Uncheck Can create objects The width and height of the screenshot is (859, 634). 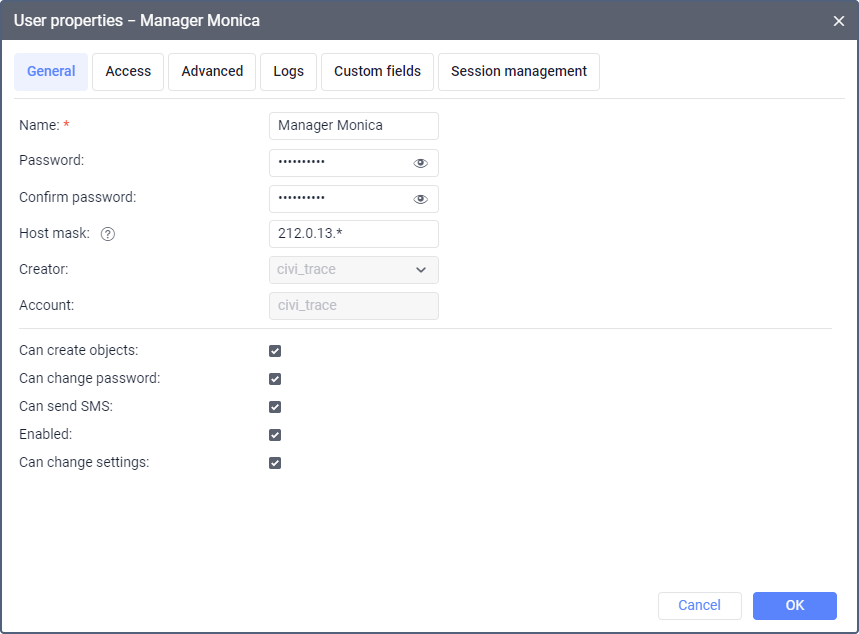coord(275,351)
